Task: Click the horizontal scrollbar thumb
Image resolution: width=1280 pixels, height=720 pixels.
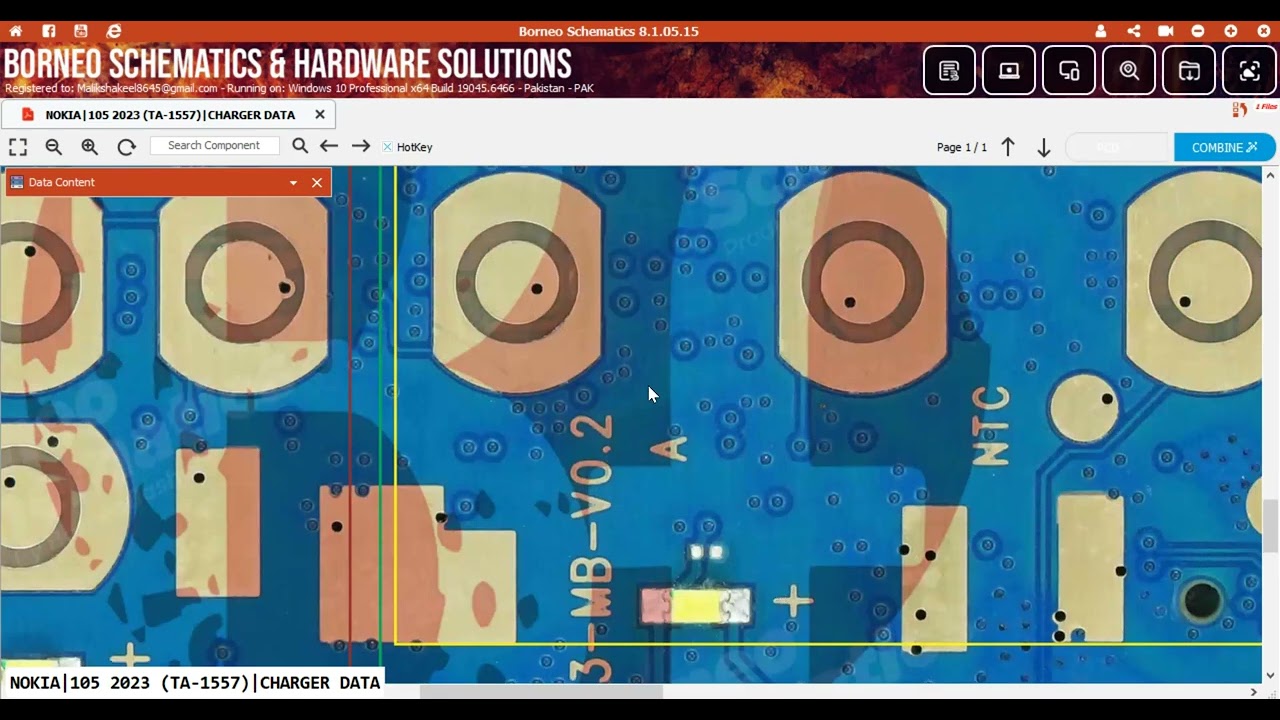Action: pos(541,692)
